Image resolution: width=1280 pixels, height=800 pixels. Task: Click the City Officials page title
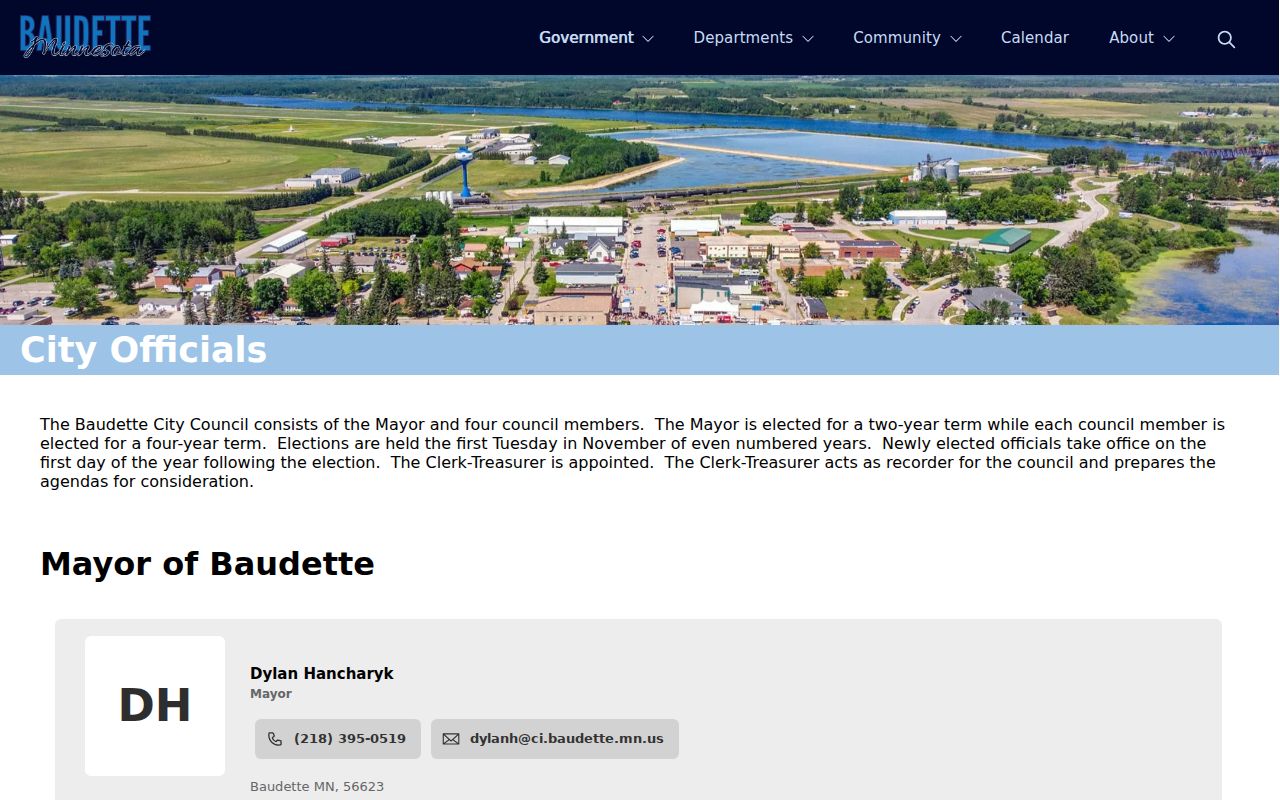click(x=144, y=350)
